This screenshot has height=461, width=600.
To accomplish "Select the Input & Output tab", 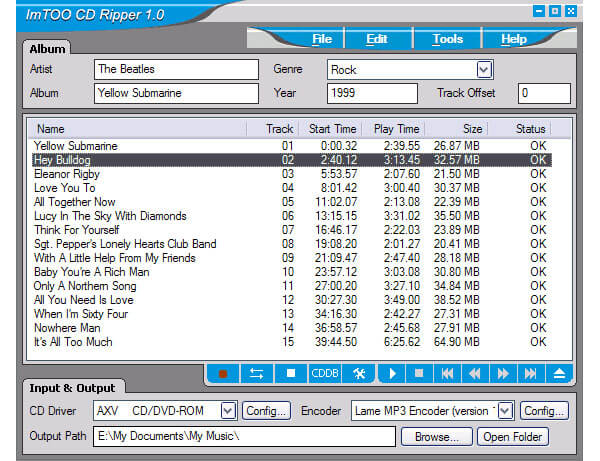I will point(72,388).
